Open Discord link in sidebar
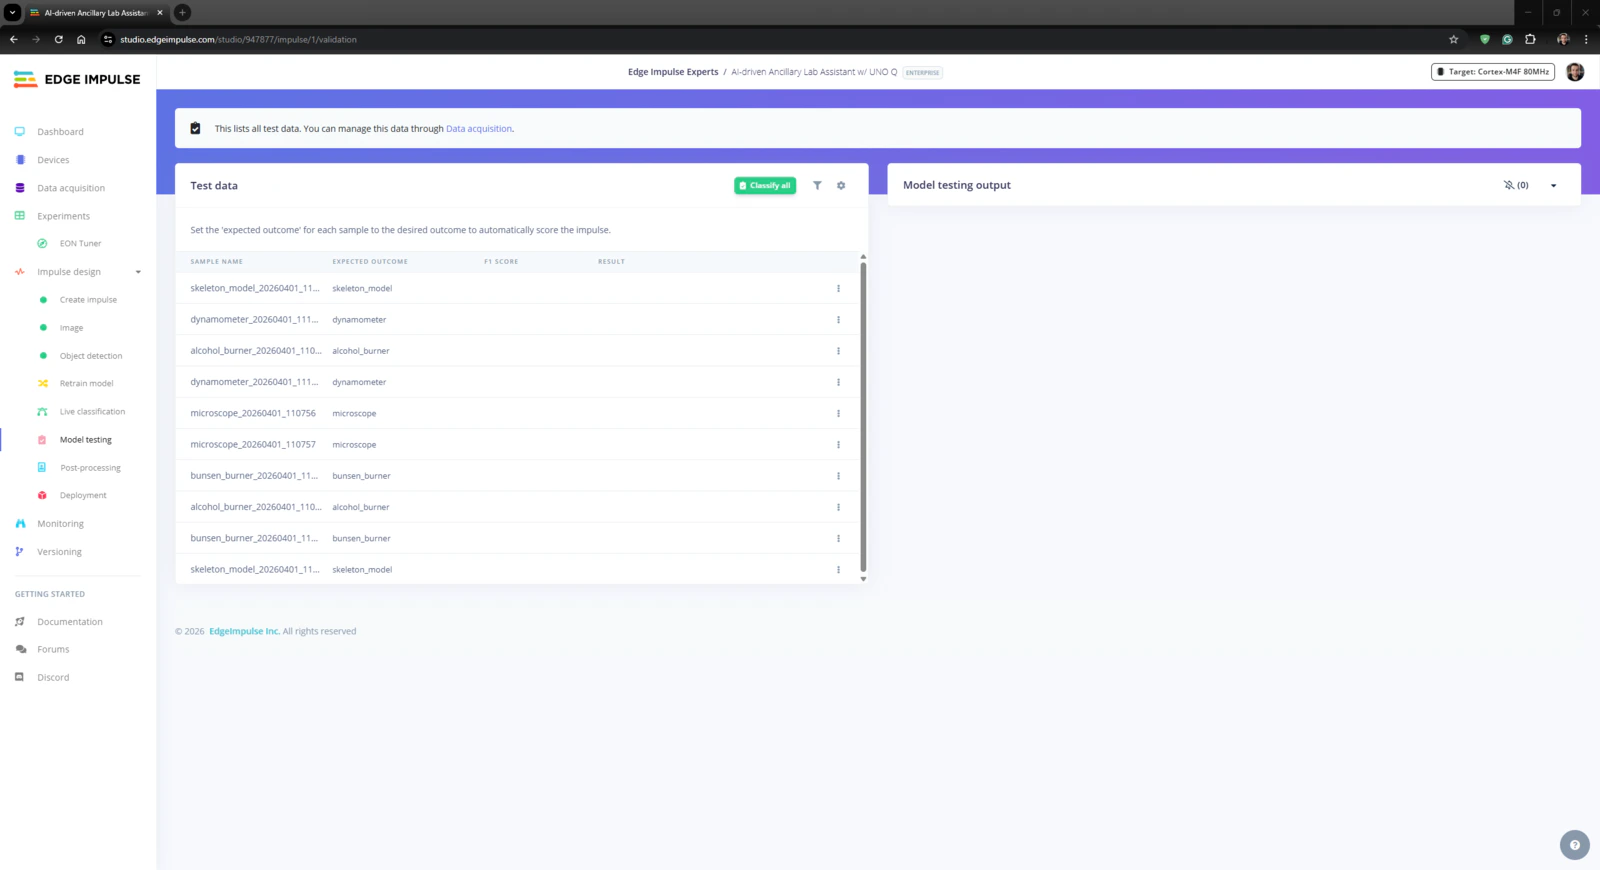 (53, 678)
